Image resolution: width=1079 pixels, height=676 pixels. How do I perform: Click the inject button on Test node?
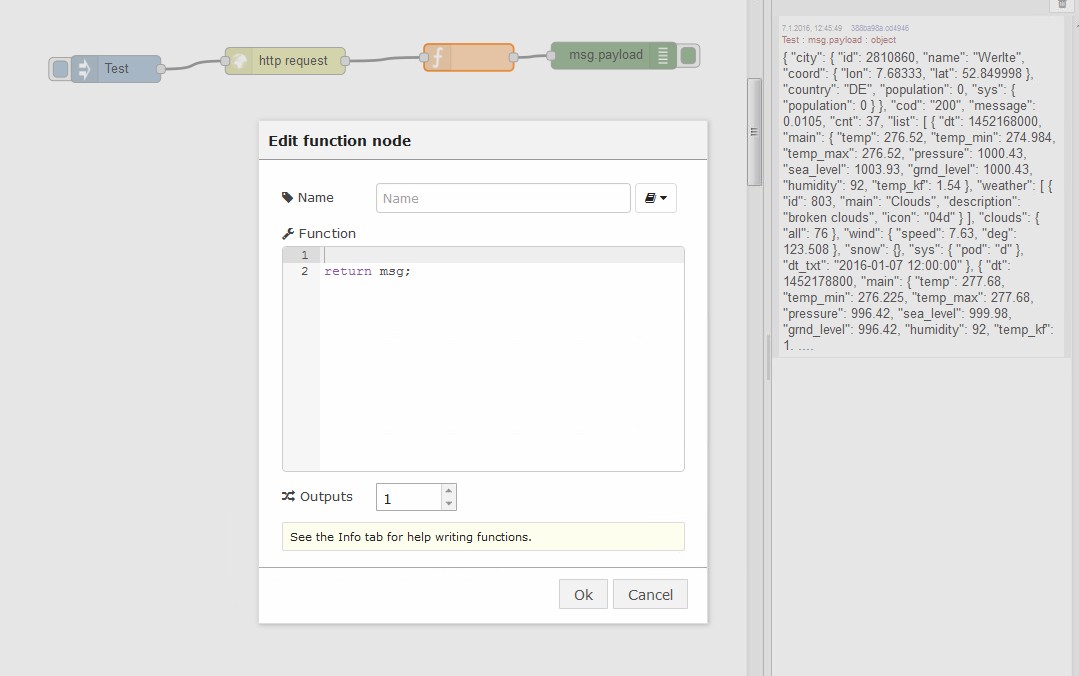[x=60, y=69]
